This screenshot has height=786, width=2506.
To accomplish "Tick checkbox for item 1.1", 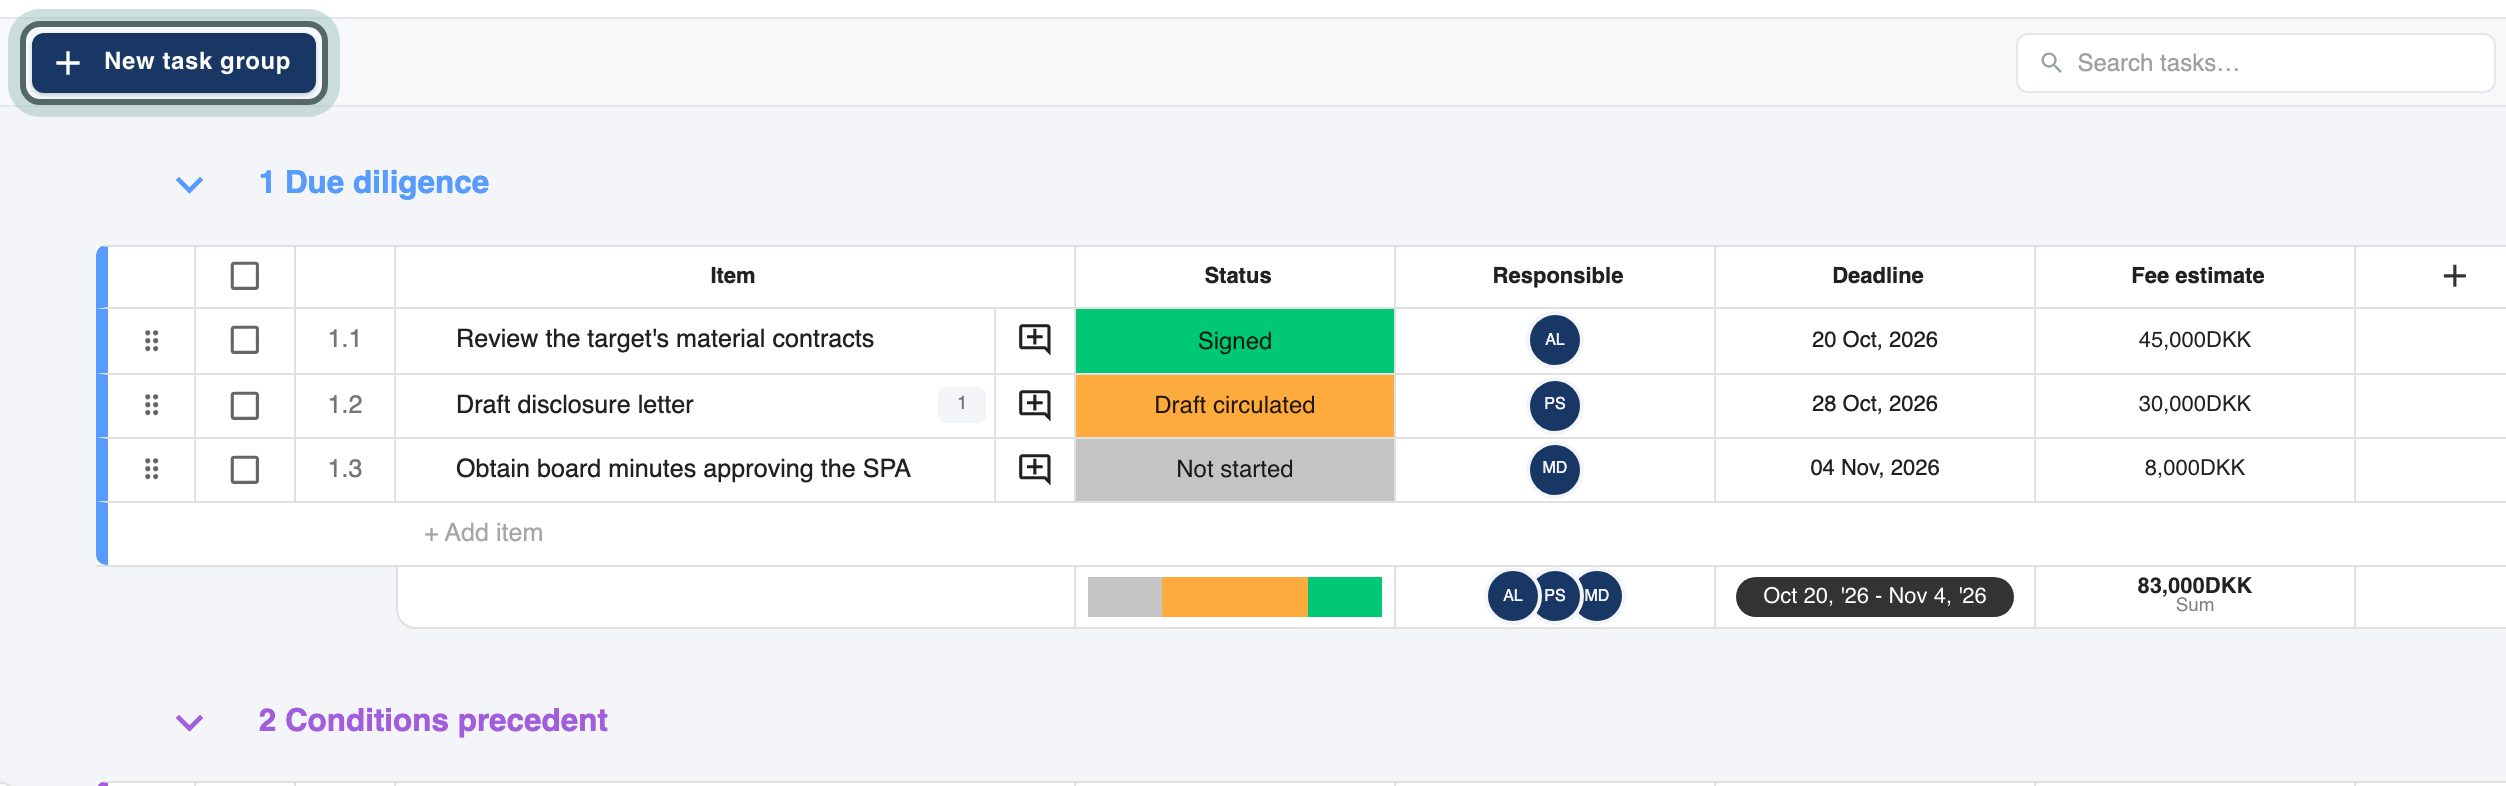I will click(244, 340).
